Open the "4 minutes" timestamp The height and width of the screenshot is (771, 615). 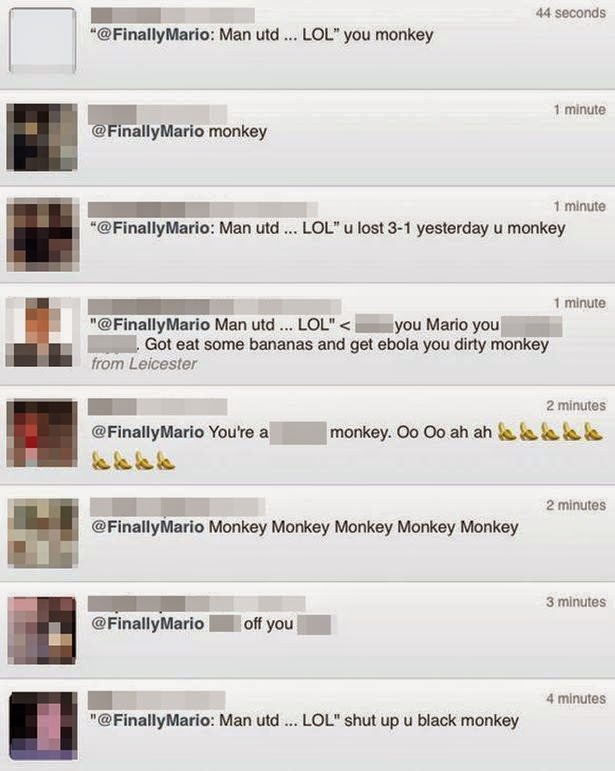[576, 699]
